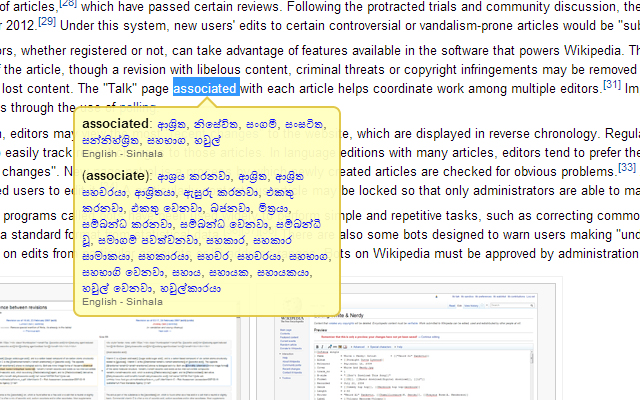
Task: Click the highlighted word "associated" in the article
Action: (205, 88)
